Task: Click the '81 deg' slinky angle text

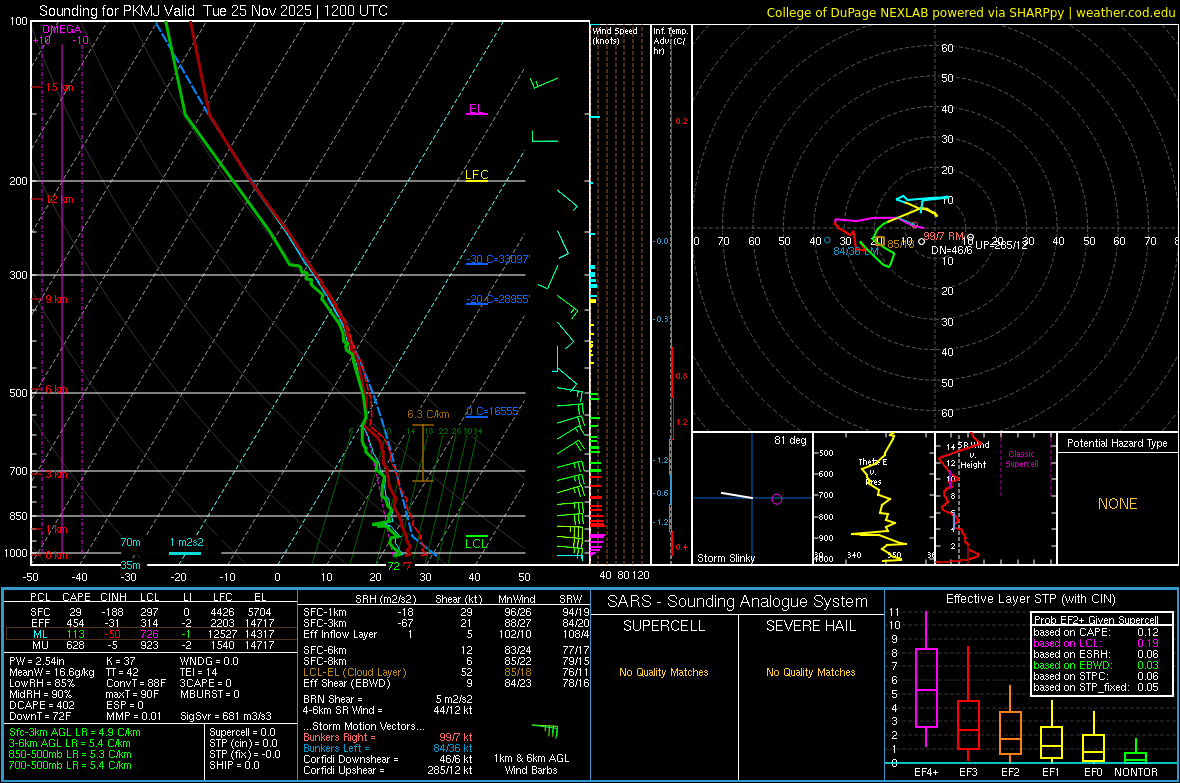Action: [790, 440]
